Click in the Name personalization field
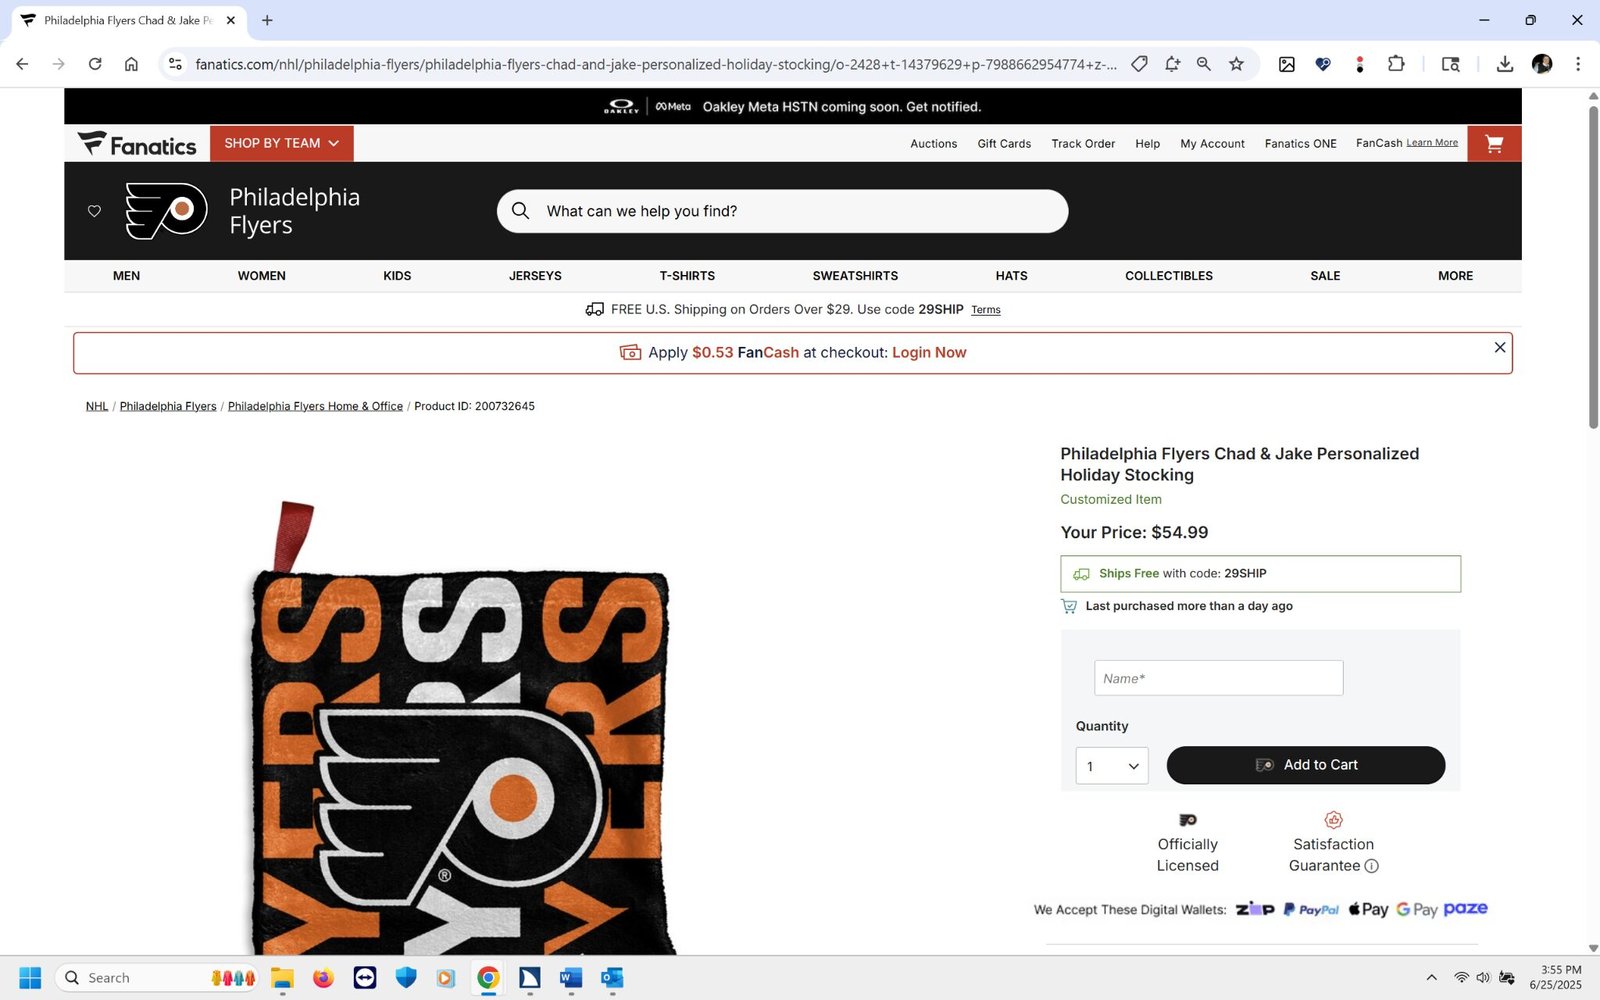Screen dimensions: 1600x1000 point(1218,678)
